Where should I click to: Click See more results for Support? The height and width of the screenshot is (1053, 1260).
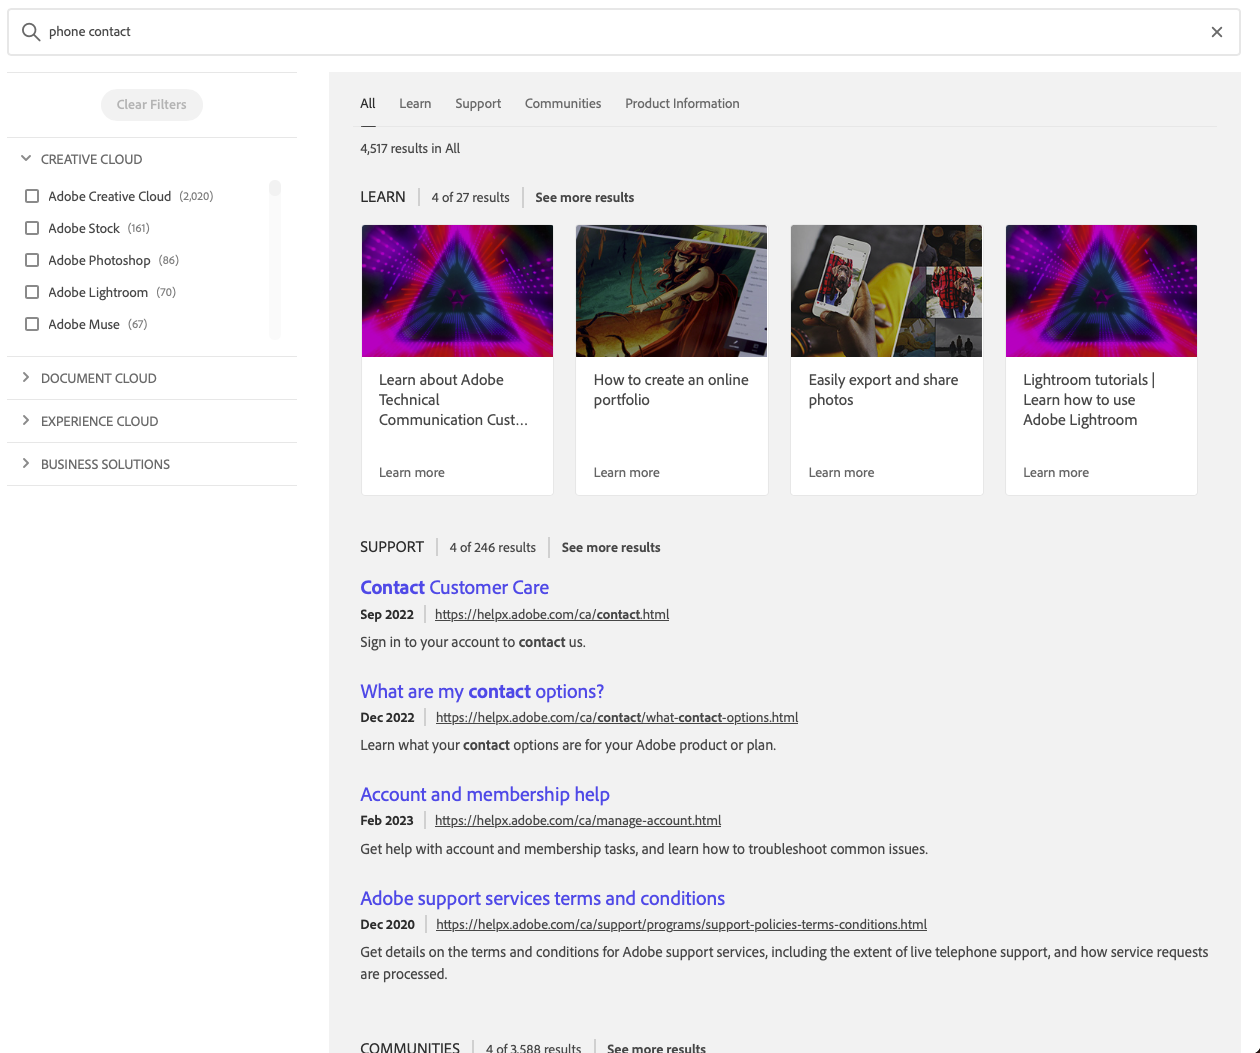pos(611,547)
